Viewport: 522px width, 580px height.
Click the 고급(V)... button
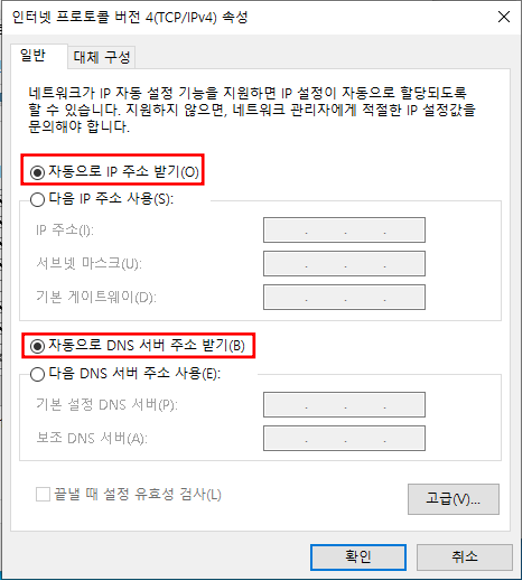453,499
